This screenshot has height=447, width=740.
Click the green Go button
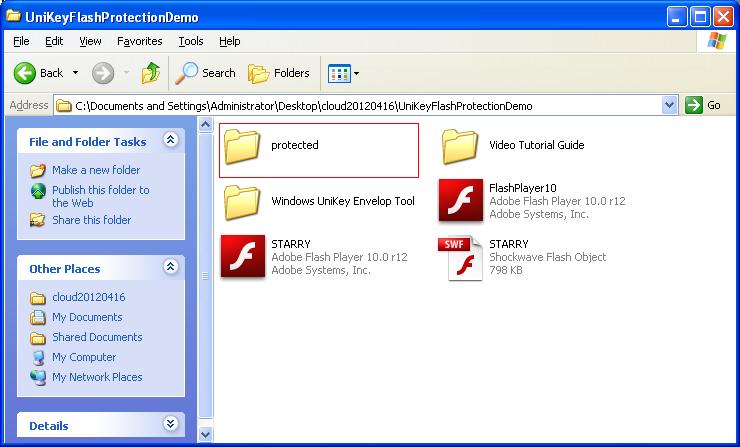(x=703, y=105)
